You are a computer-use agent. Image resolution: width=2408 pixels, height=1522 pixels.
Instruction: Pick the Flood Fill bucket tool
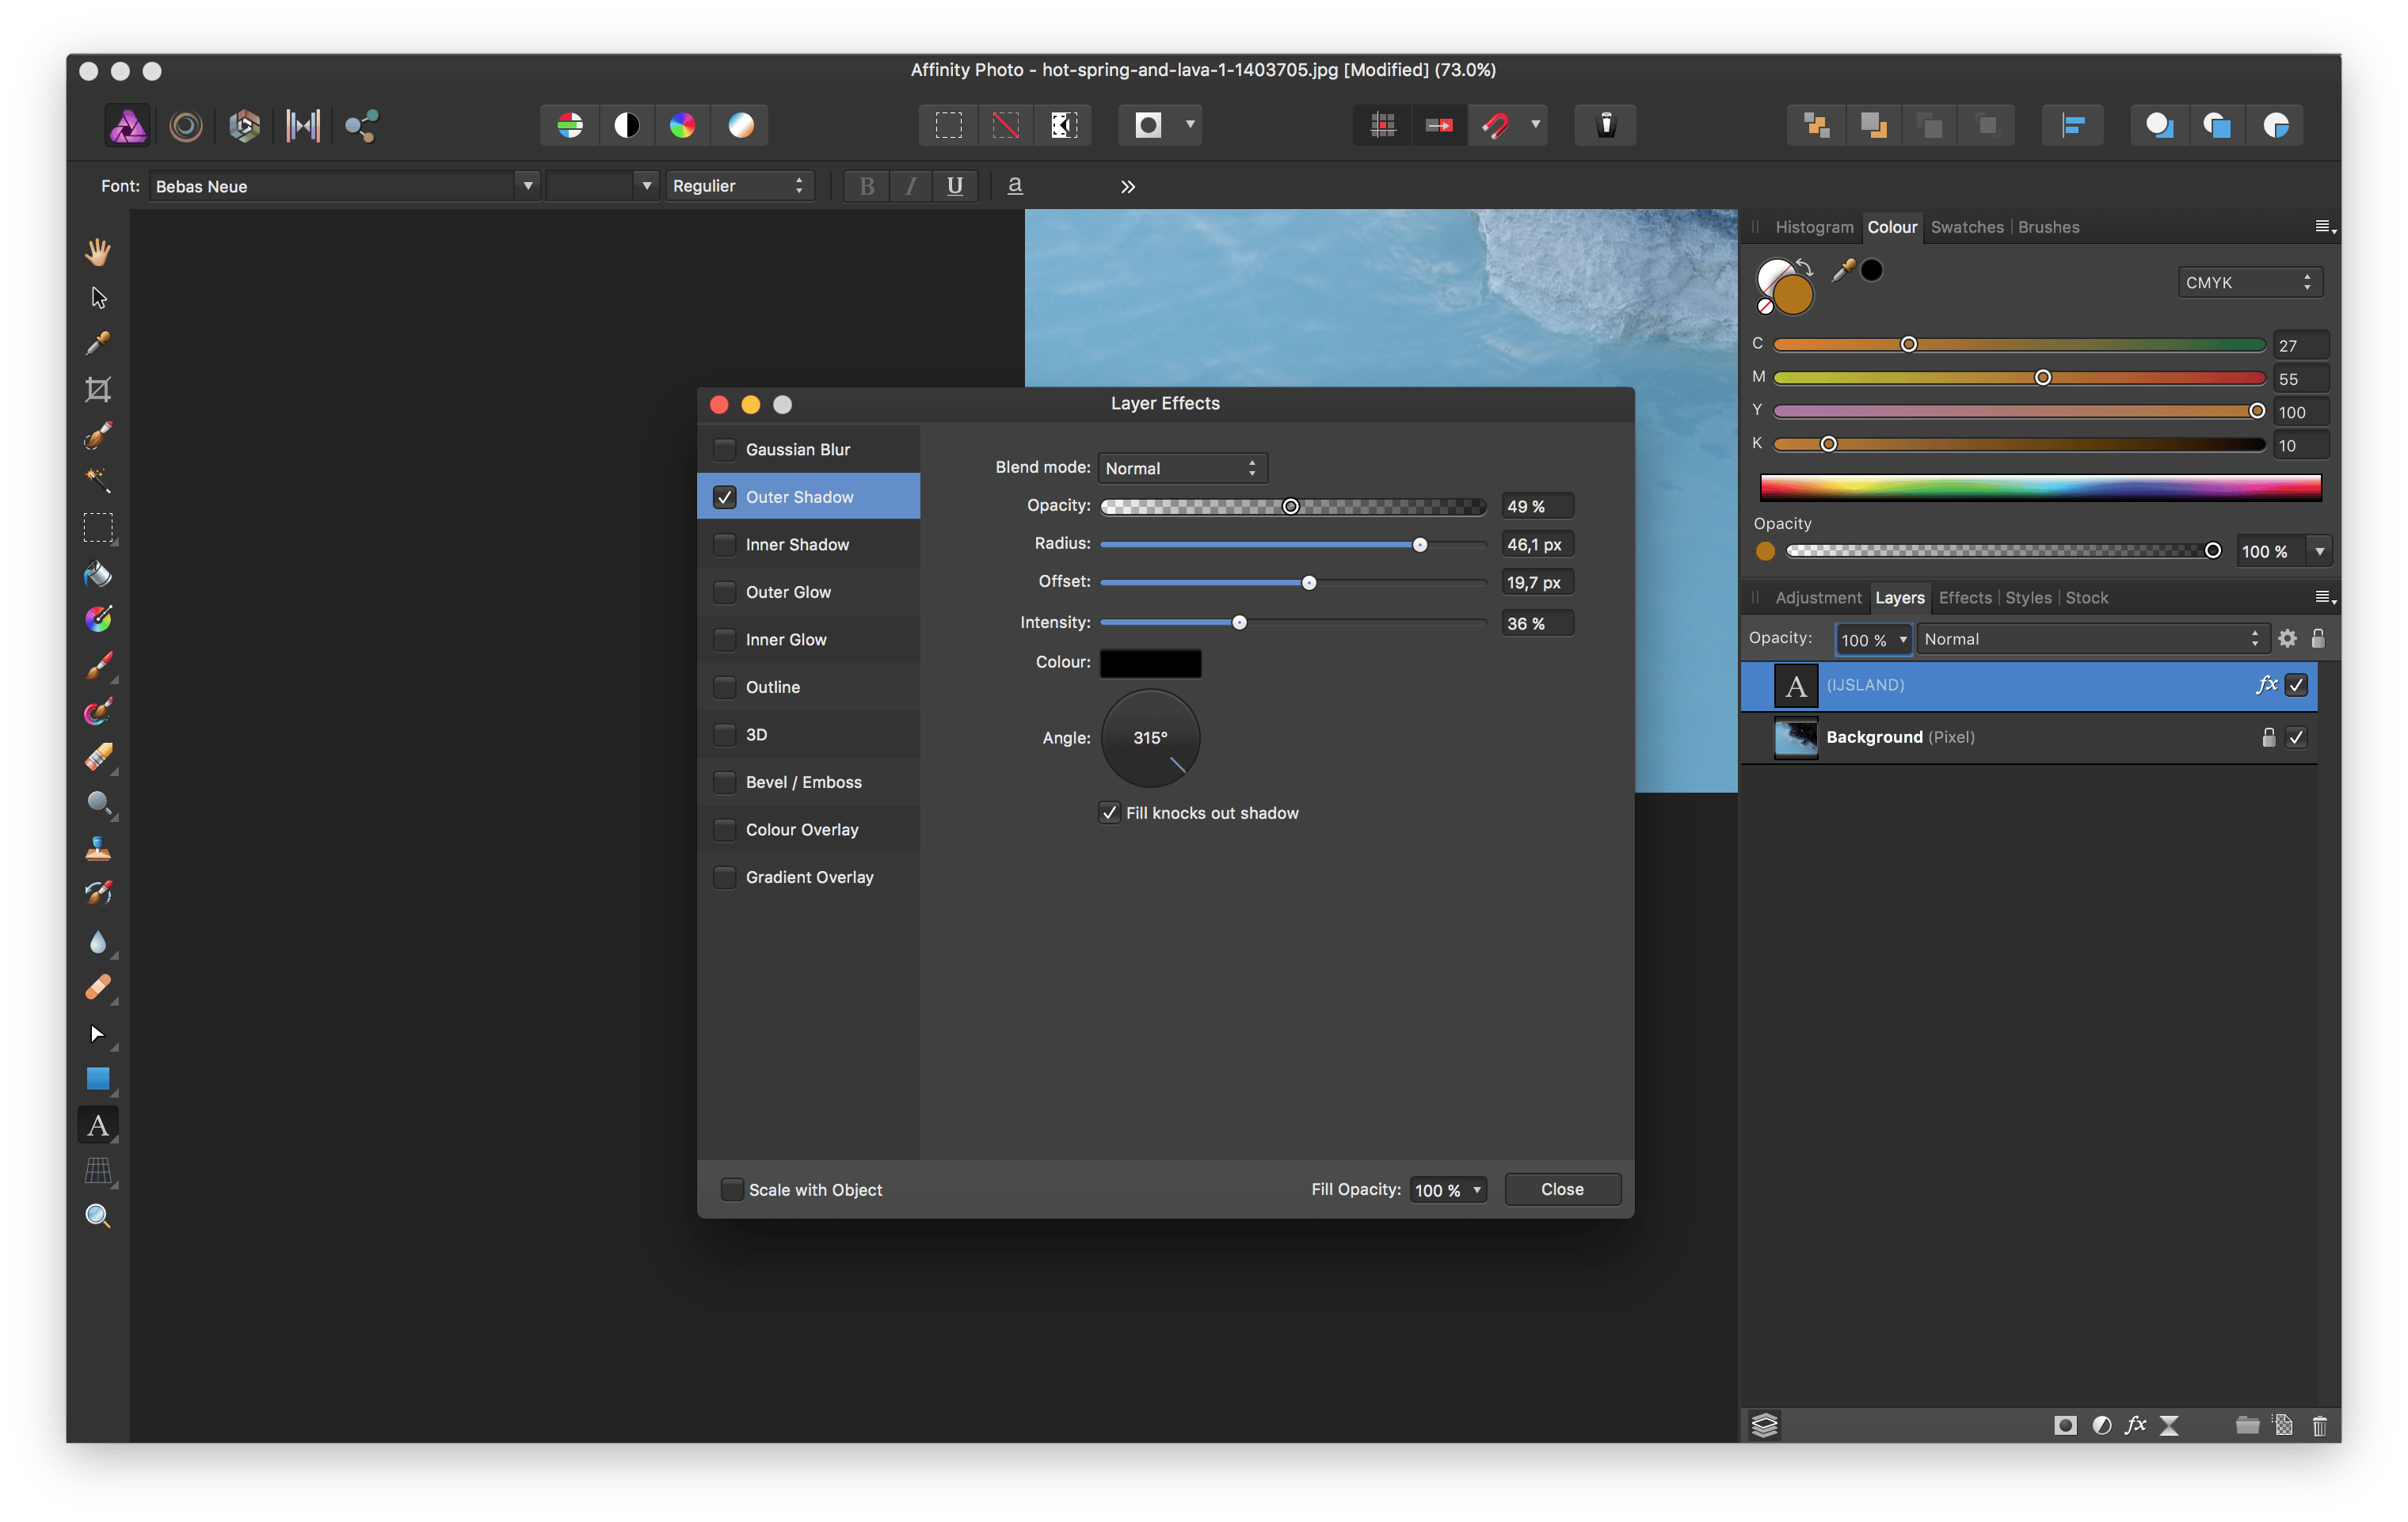[98, 574]
